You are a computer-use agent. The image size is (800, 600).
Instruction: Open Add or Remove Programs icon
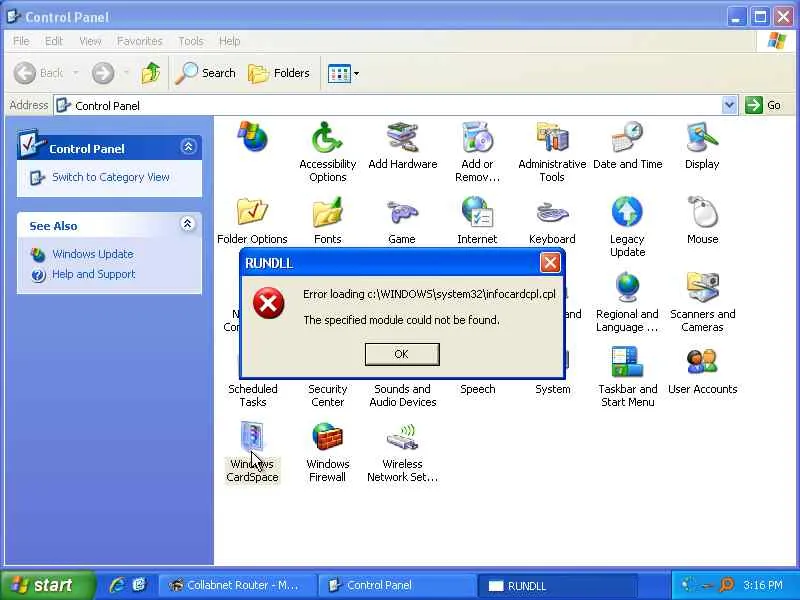point(477,152)
